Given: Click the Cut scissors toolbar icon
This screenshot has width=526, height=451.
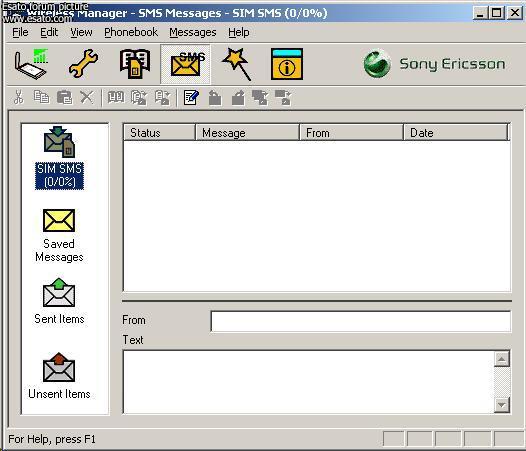Looking at the screenshot, I should pos(19,98).
